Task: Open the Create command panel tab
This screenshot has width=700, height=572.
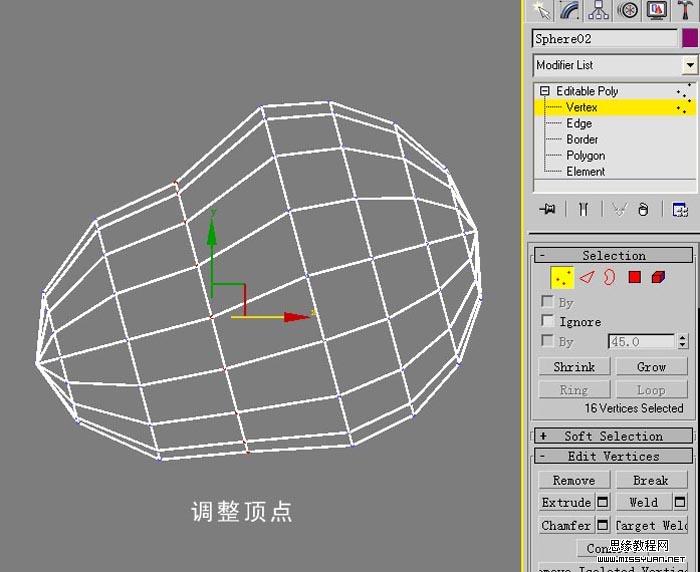Action: pos(542,10)
